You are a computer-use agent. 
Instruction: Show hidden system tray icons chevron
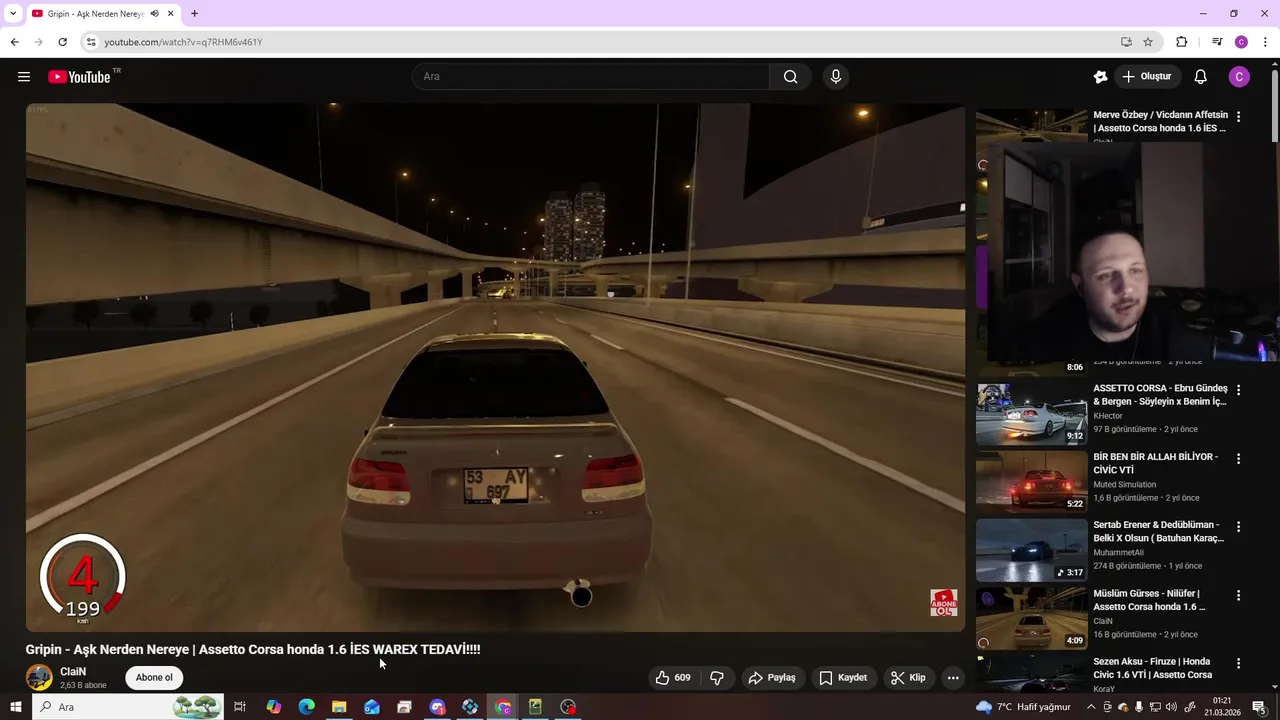(1091, 707)
